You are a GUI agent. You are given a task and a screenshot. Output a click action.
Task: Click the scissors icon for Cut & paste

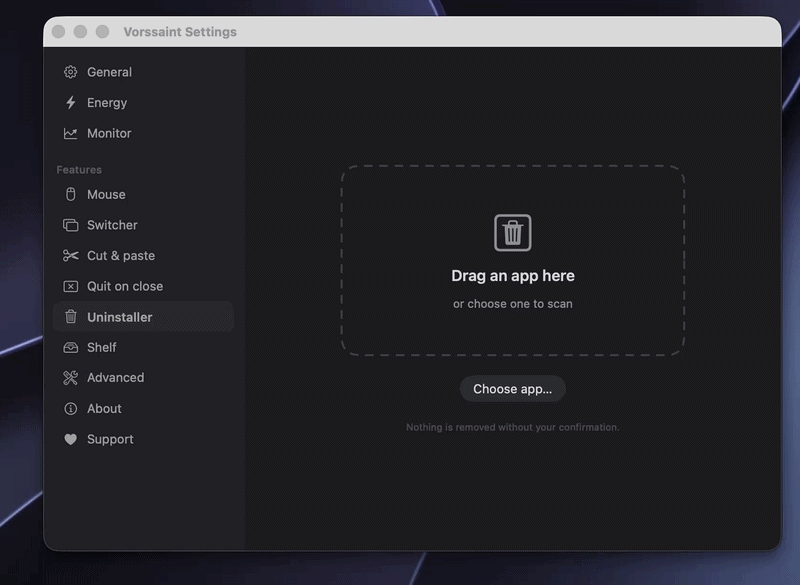(70, 256)
